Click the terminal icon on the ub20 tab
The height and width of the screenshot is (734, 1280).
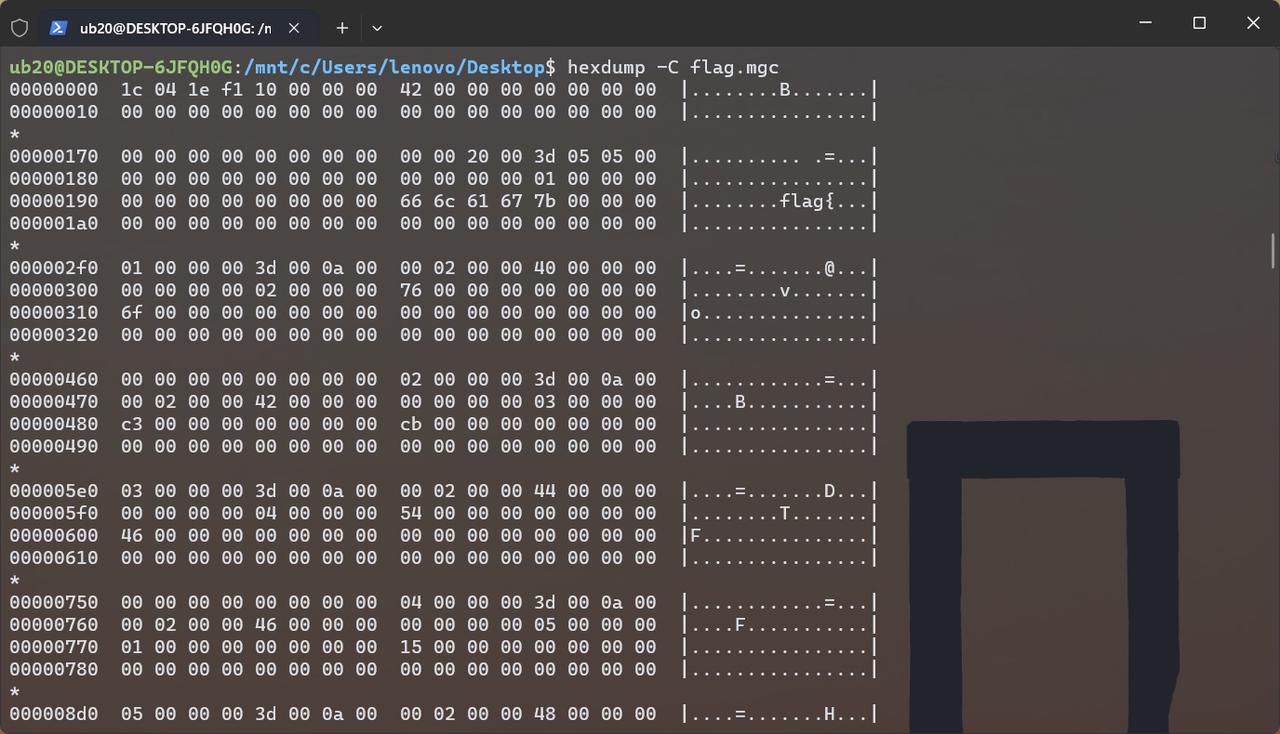58,28
